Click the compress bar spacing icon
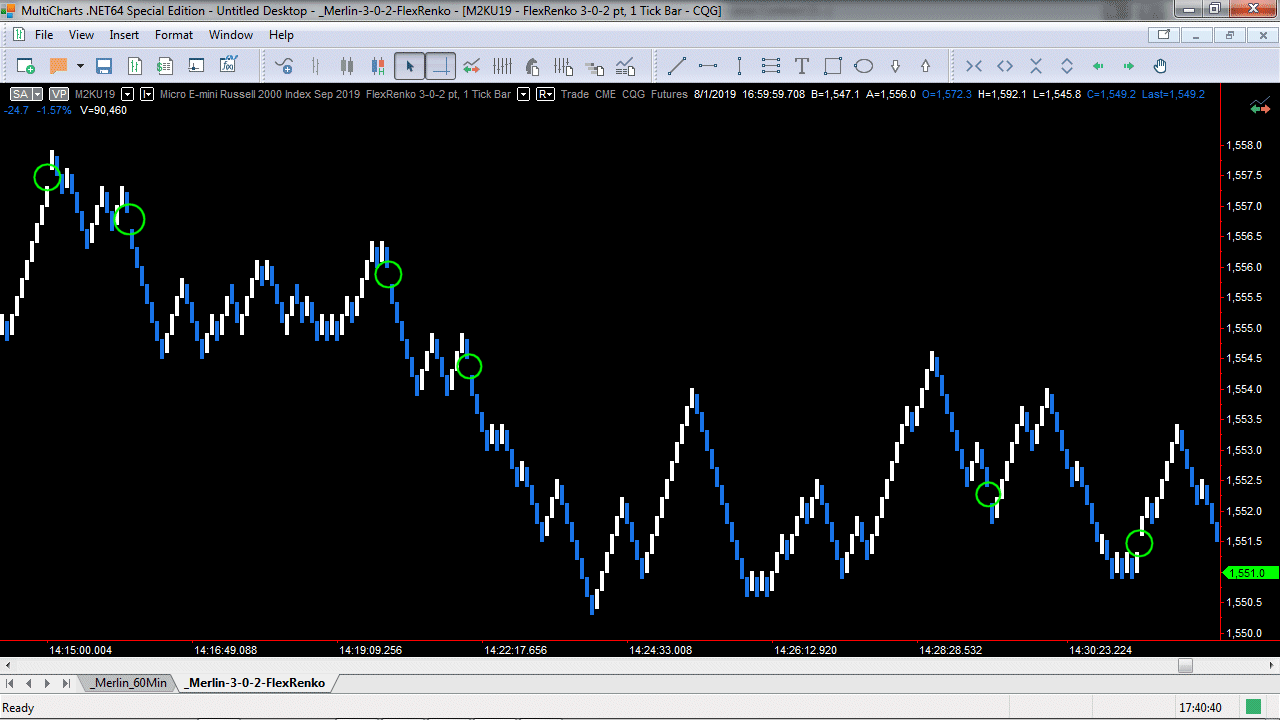This screenshot has height=720, width=1280. [974, 66]
